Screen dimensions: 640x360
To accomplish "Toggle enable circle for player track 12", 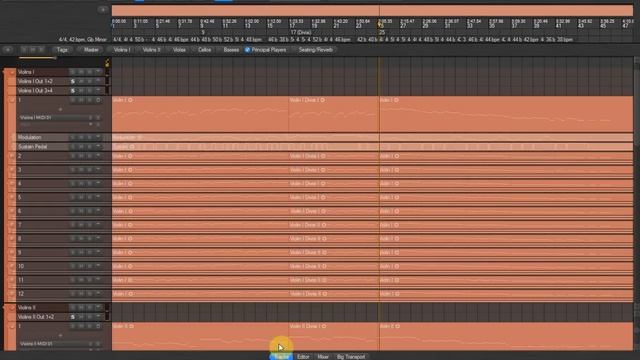I will [12, 294].
